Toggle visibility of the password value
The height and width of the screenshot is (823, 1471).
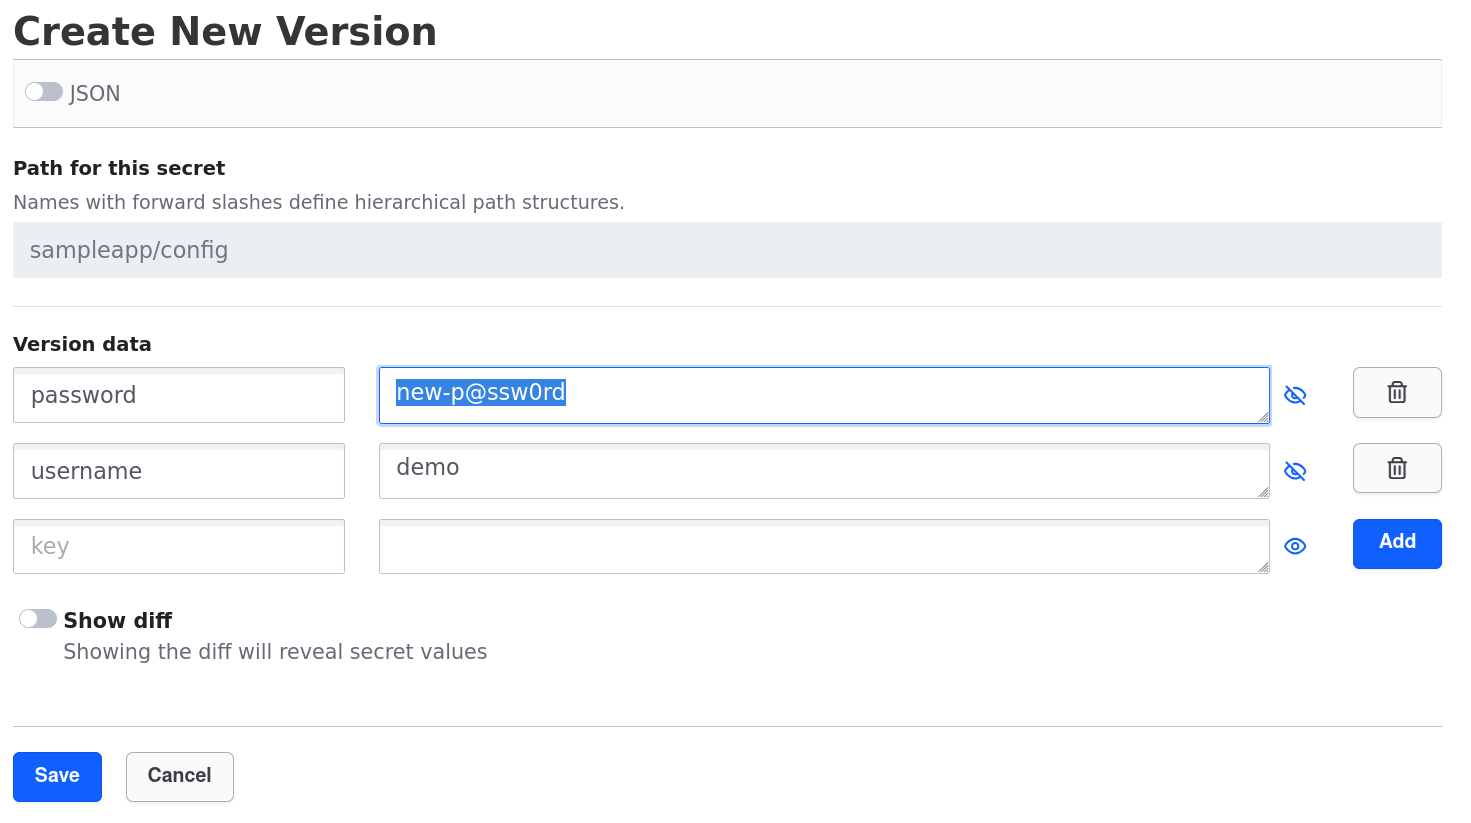coord(1295,395)
